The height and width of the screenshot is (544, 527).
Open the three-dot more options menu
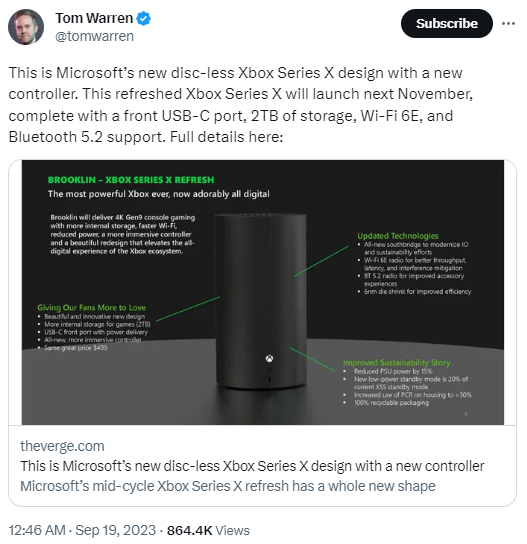[508, 24]
